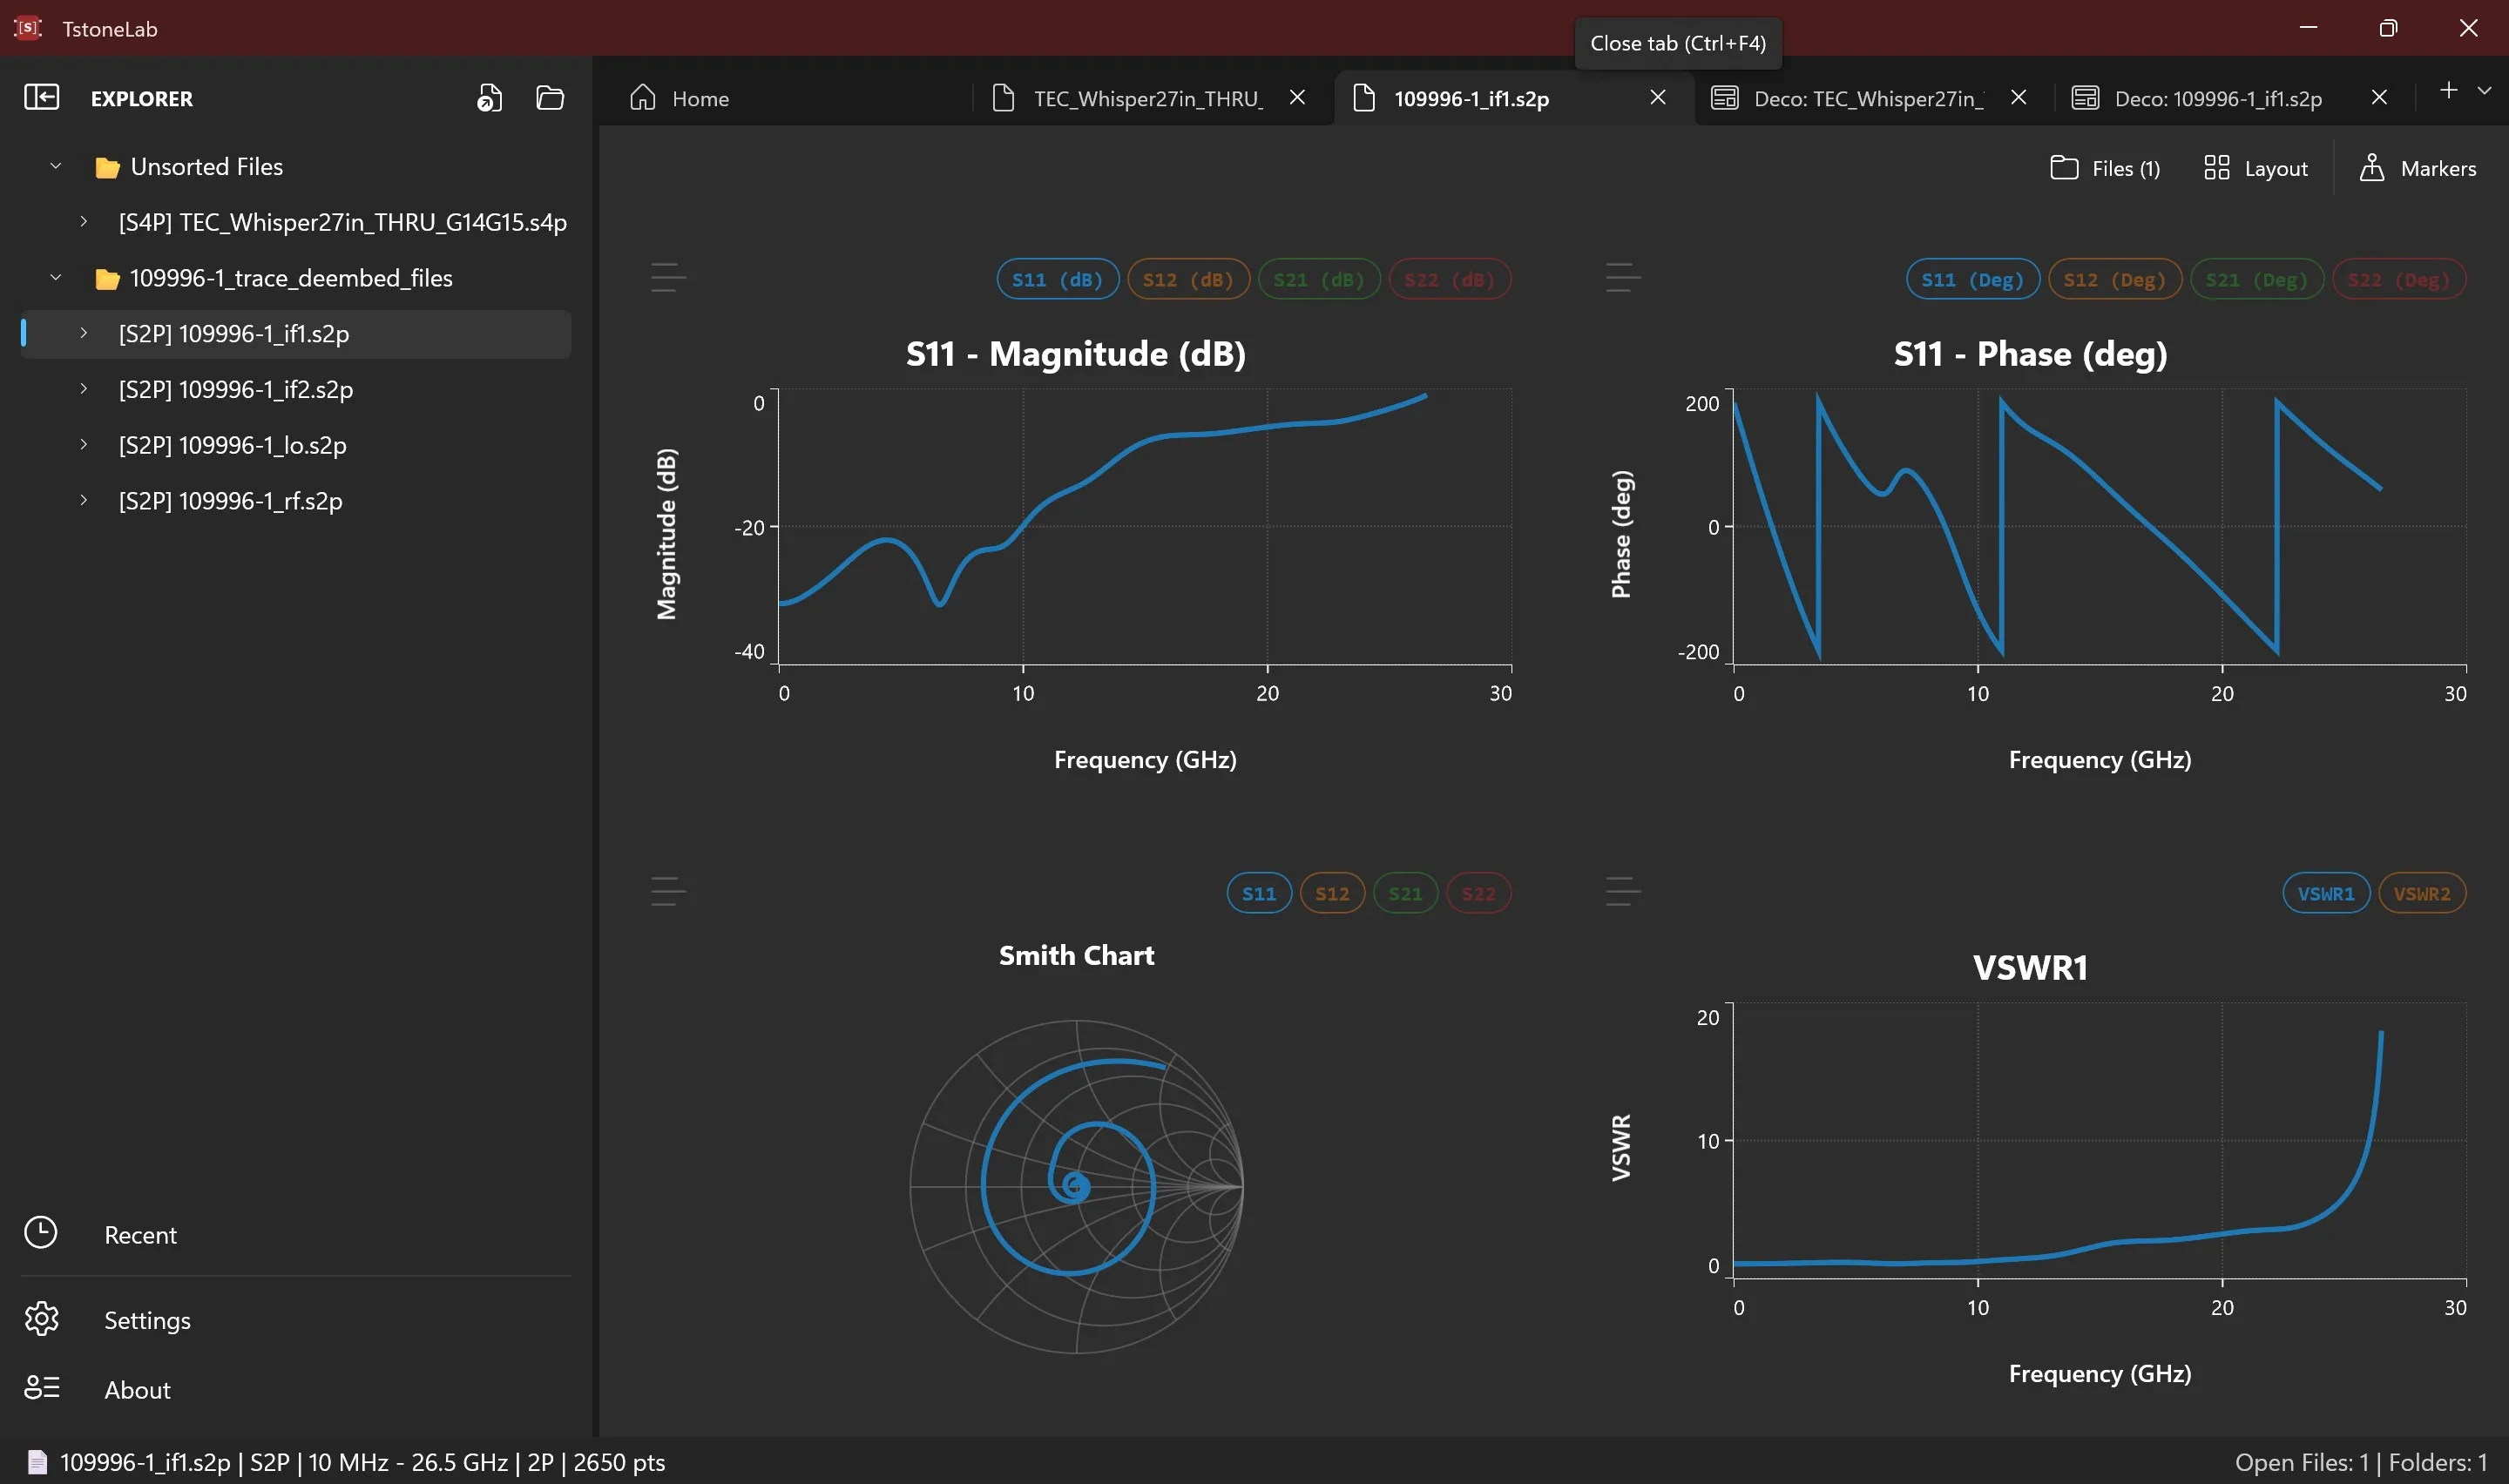Toggle the Smith Chart S12 trace
The height and width of the screenshot is (1484, 2509).
click(1332, 893)
